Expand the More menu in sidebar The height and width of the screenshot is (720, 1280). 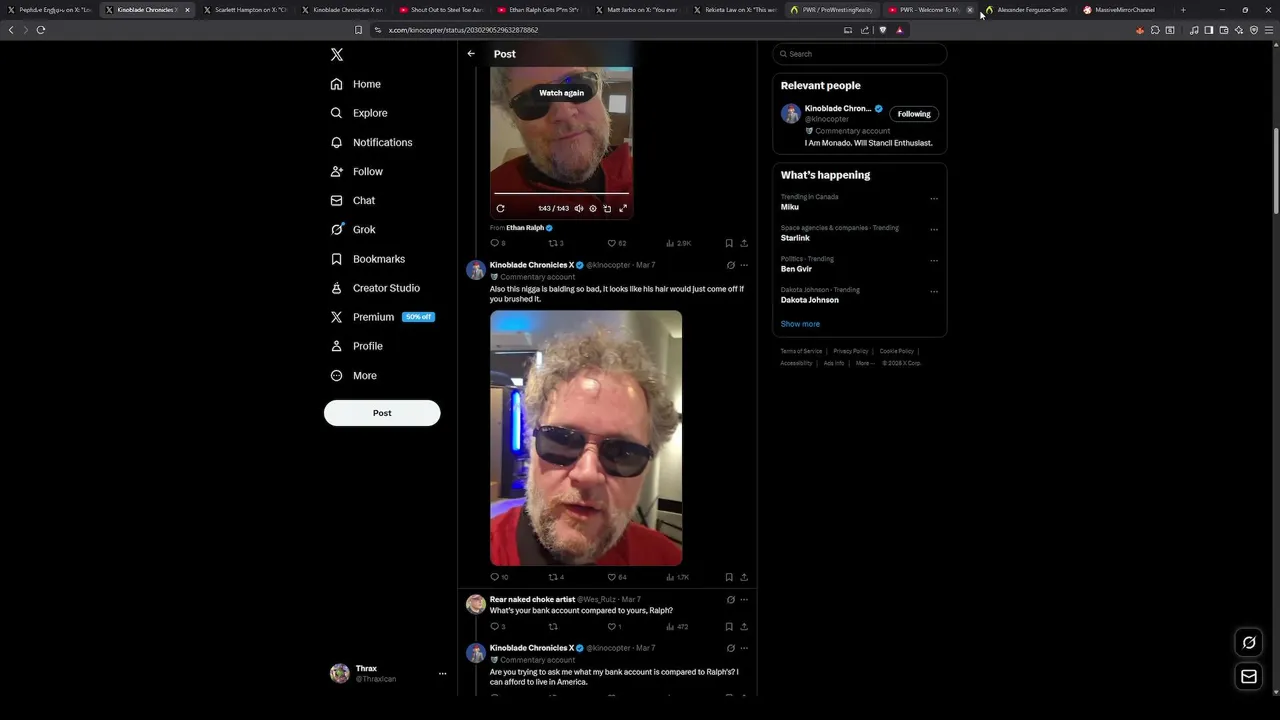(354, 376)
